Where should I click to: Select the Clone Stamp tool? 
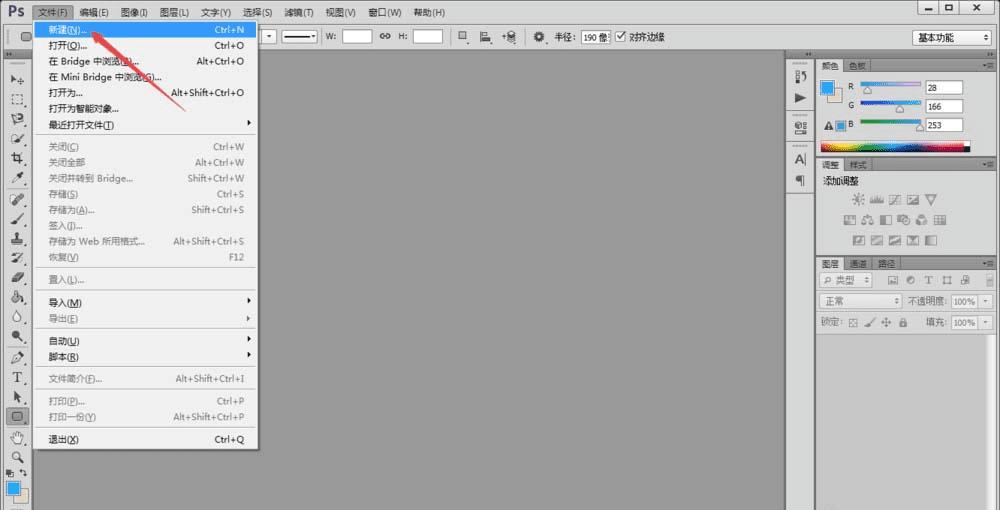[x=17, y=239]
